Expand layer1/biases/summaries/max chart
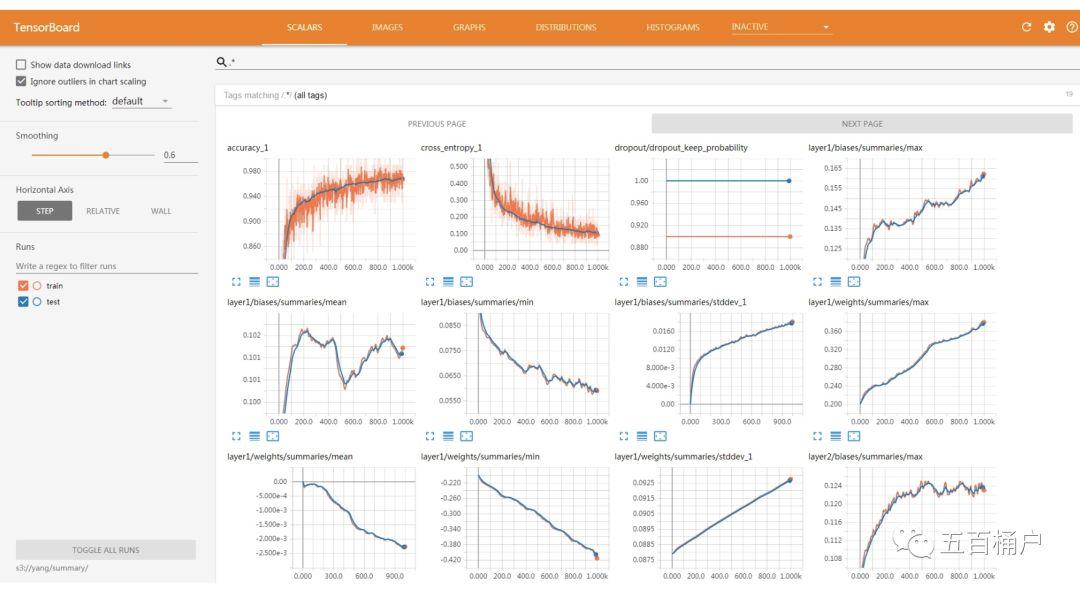This screenshot has width=1080, height=590. (x=817, y=282)
